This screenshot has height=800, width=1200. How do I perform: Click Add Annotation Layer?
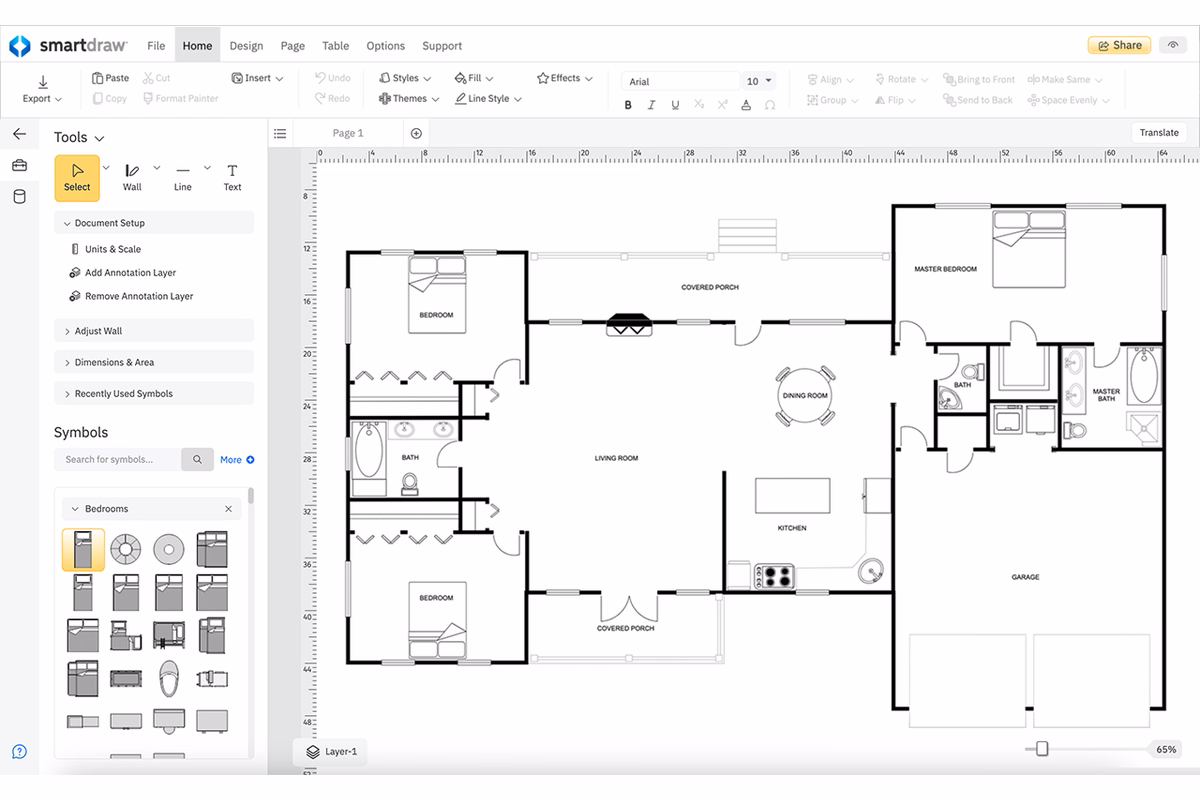122,273
